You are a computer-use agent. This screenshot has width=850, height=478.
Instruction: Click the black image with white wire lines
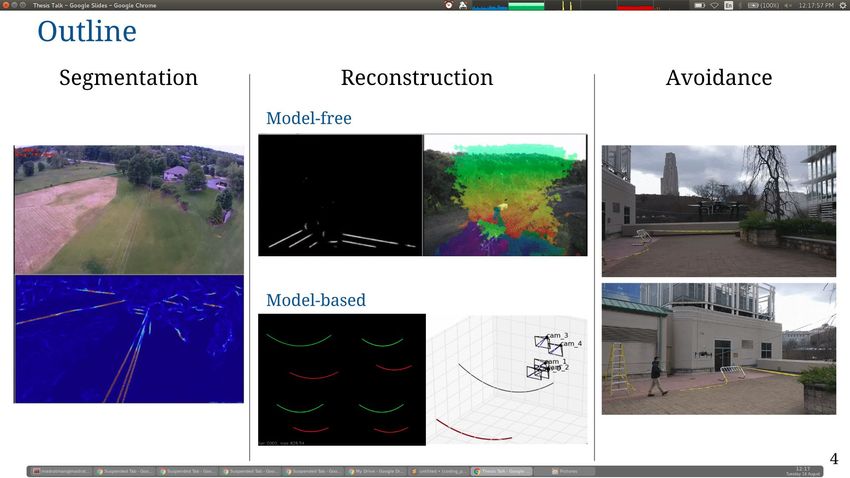(340, 195)
